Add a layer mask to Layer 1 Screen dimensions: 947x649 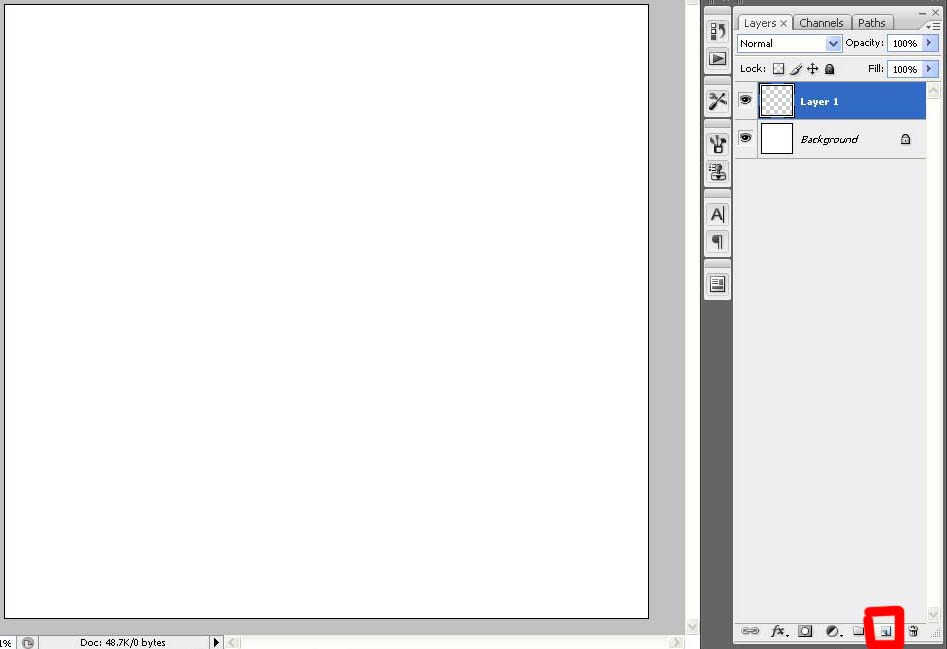[805, 631]
